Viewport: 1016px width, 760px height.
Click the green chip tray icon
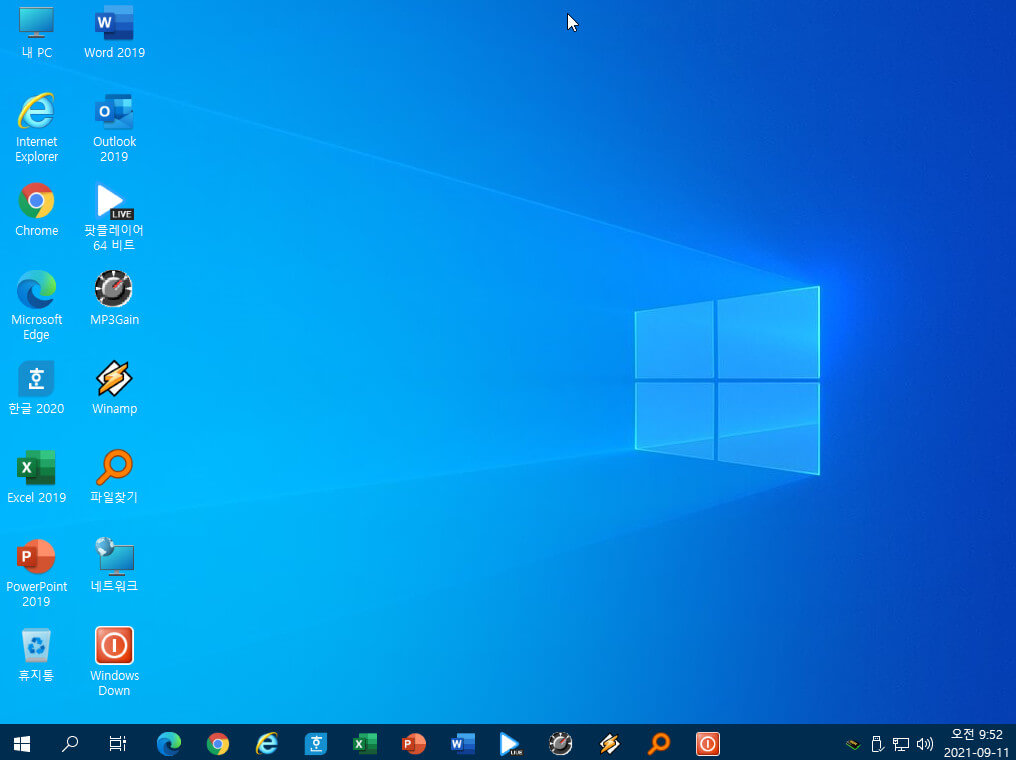pos(853,744)
